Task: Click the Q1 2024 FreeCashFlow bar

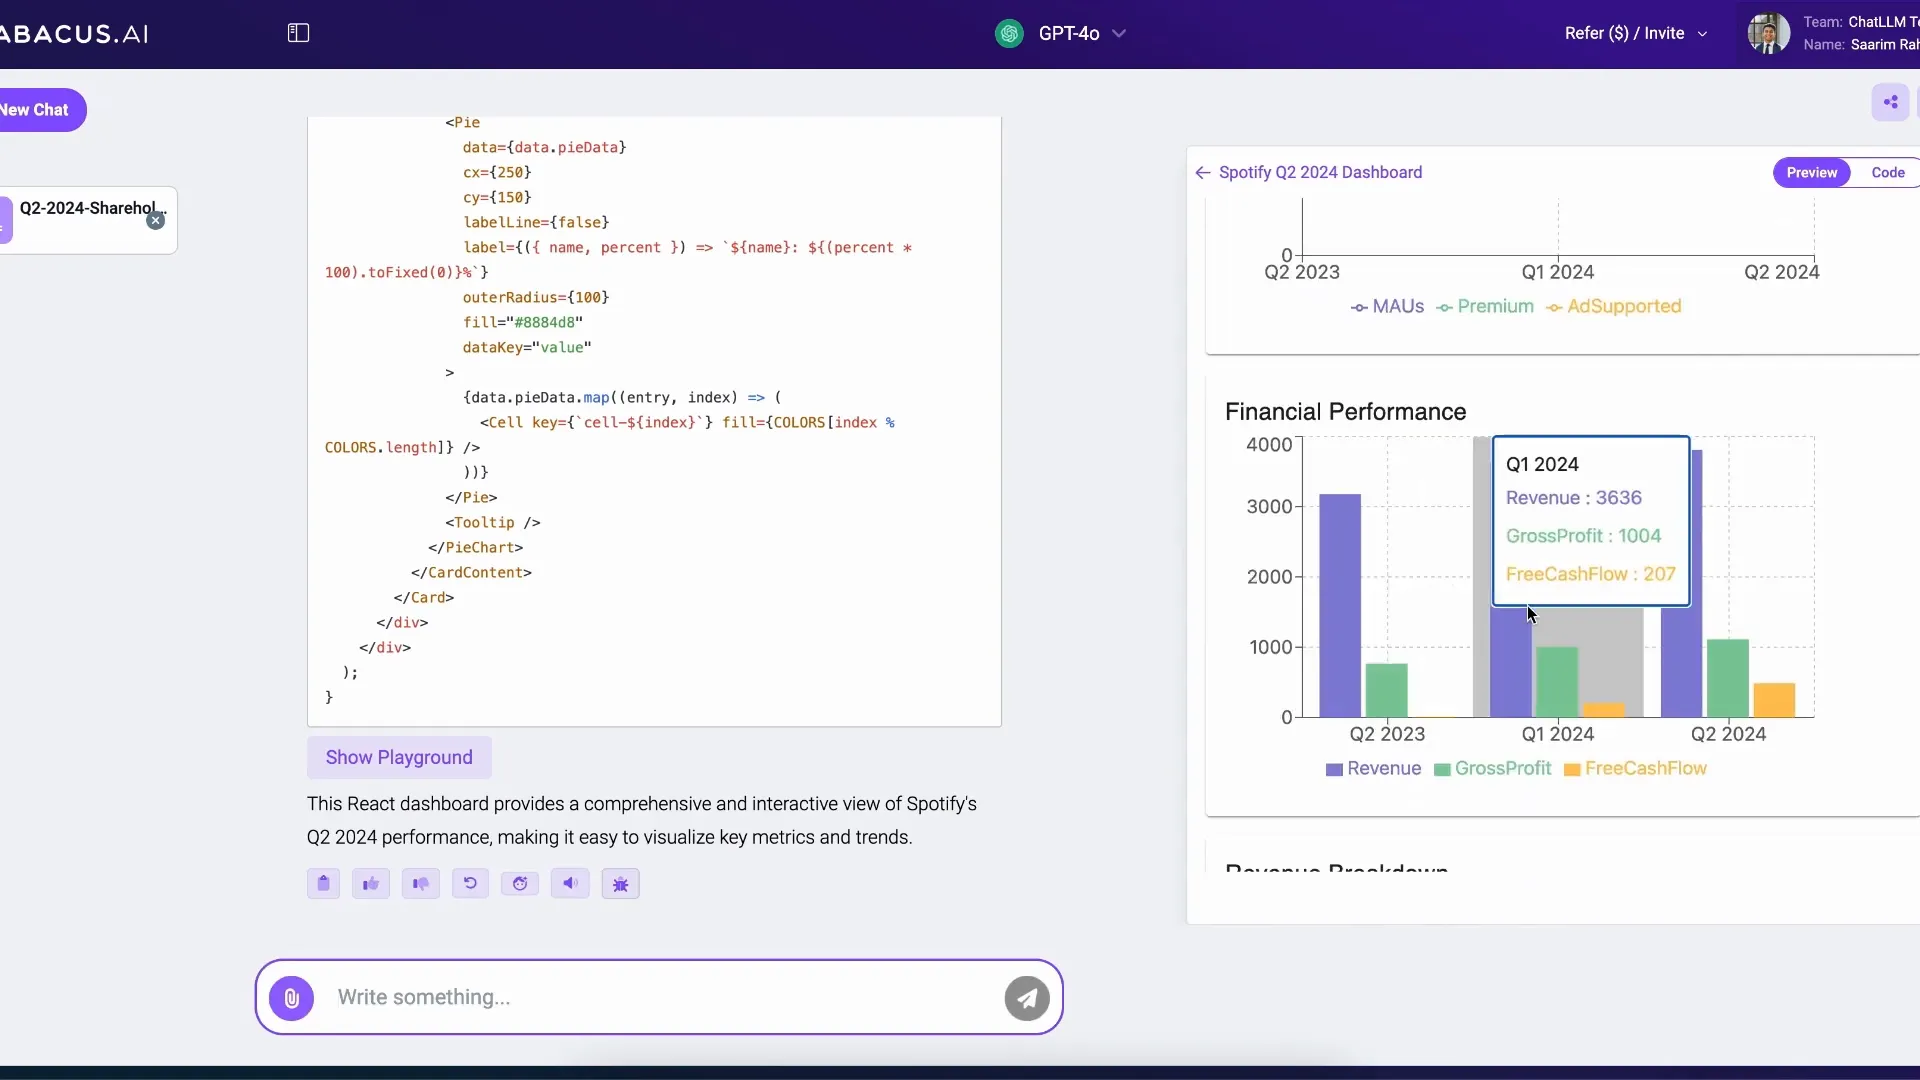Action: (x=1604, y=710)
